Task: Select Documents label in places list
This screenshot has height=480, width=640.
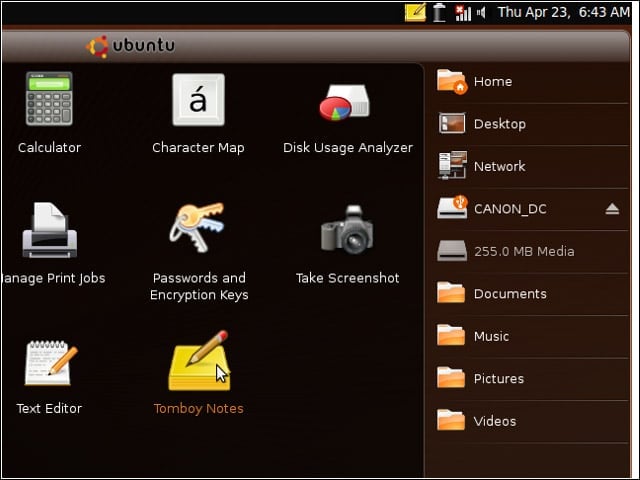Action: tap(510, 294)
